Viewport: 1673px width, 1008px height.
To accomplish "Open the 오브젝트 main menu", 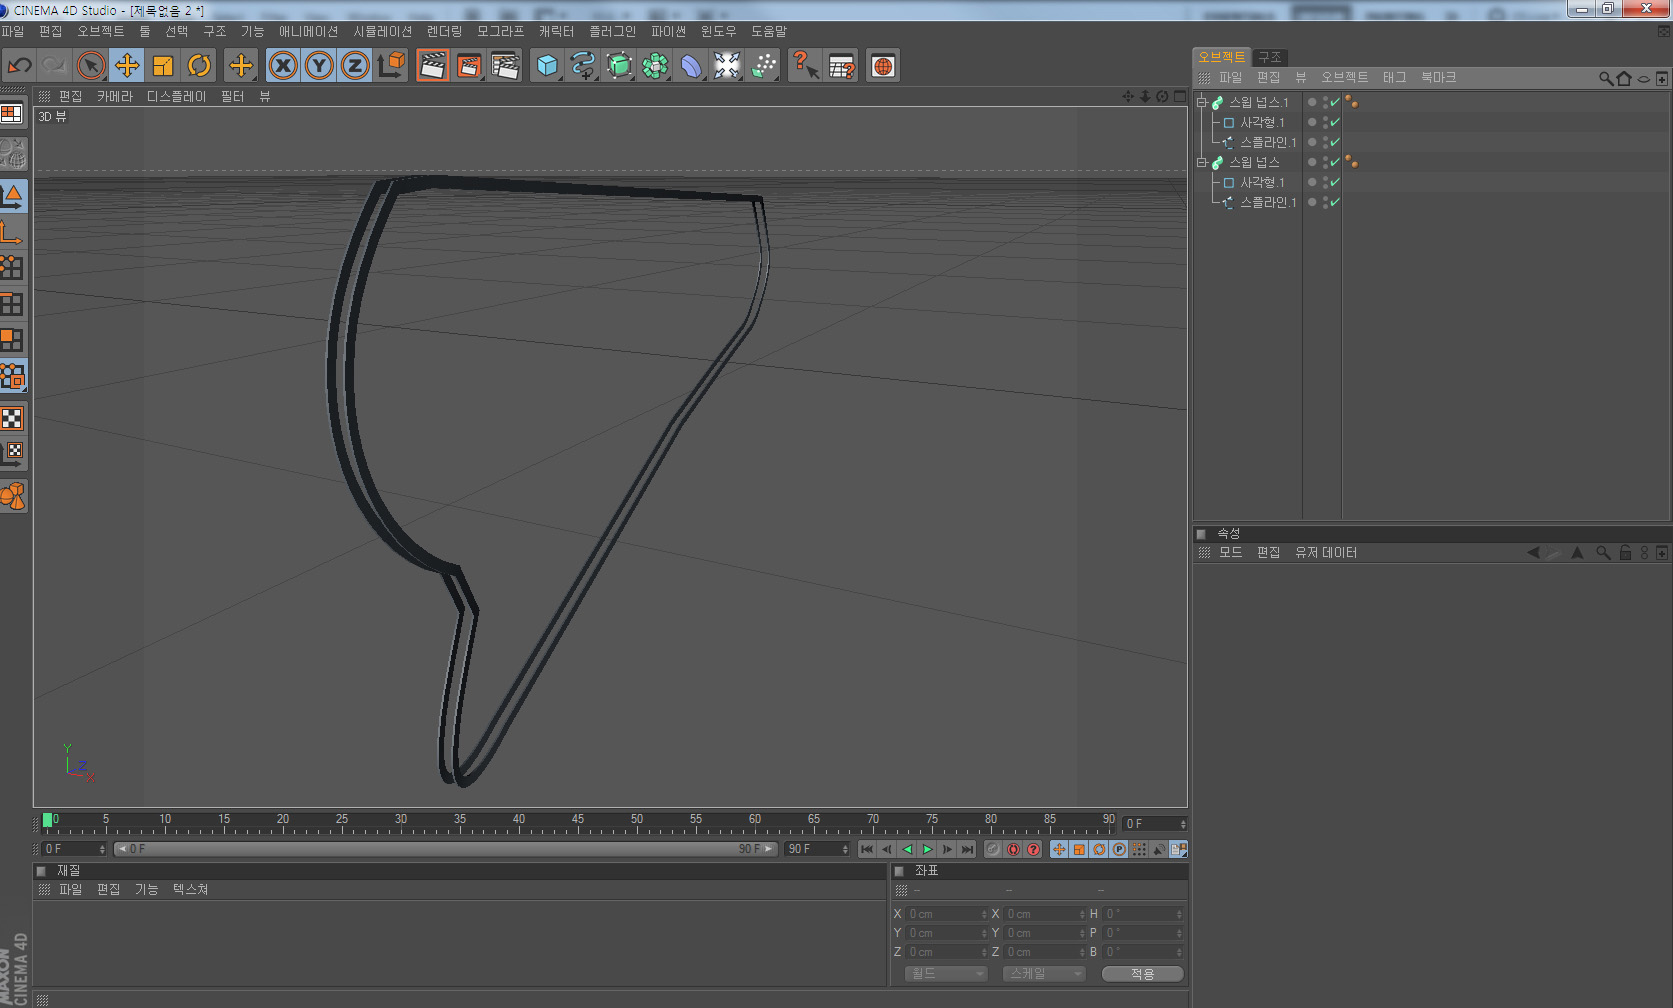I will 101,31.
